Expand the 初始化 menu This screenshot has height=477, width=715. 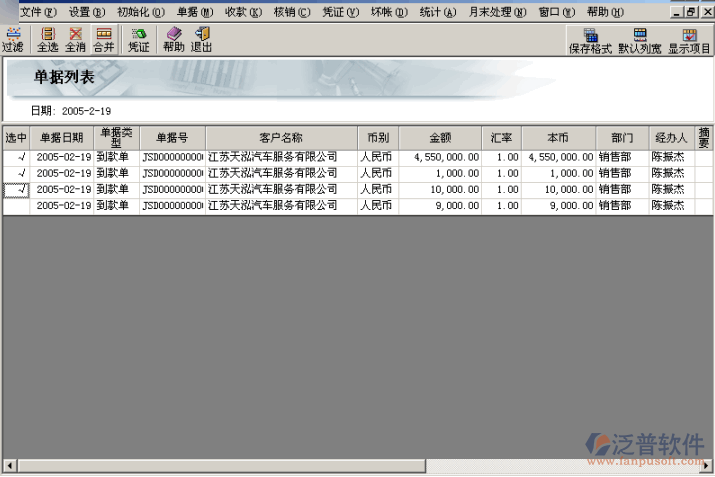(x=141, y=12)
